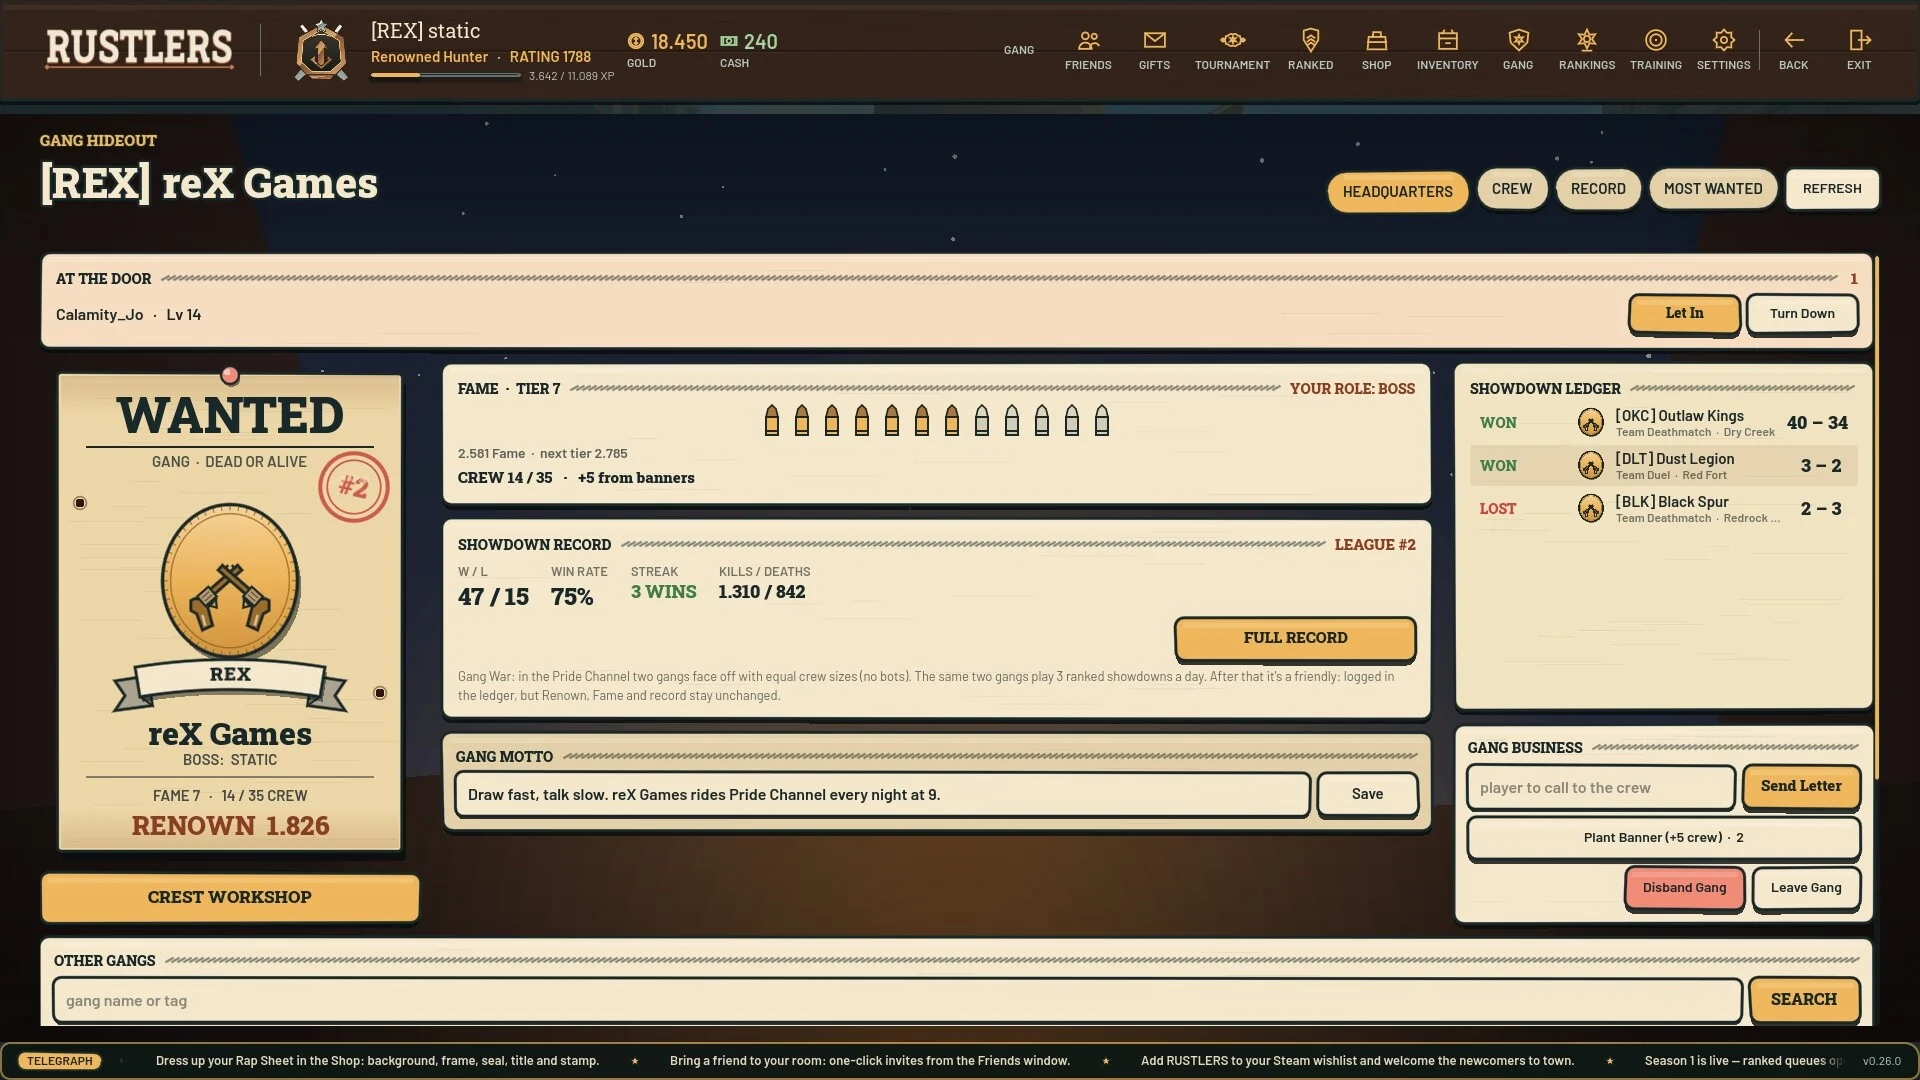Open the Crest Workshop
The image size is (1920, 1080).
(230, 898)
